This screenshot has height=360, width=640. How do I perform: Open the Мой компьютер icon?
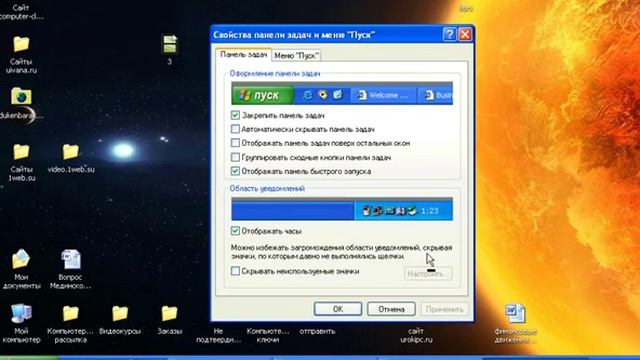[x=21, y=313]
